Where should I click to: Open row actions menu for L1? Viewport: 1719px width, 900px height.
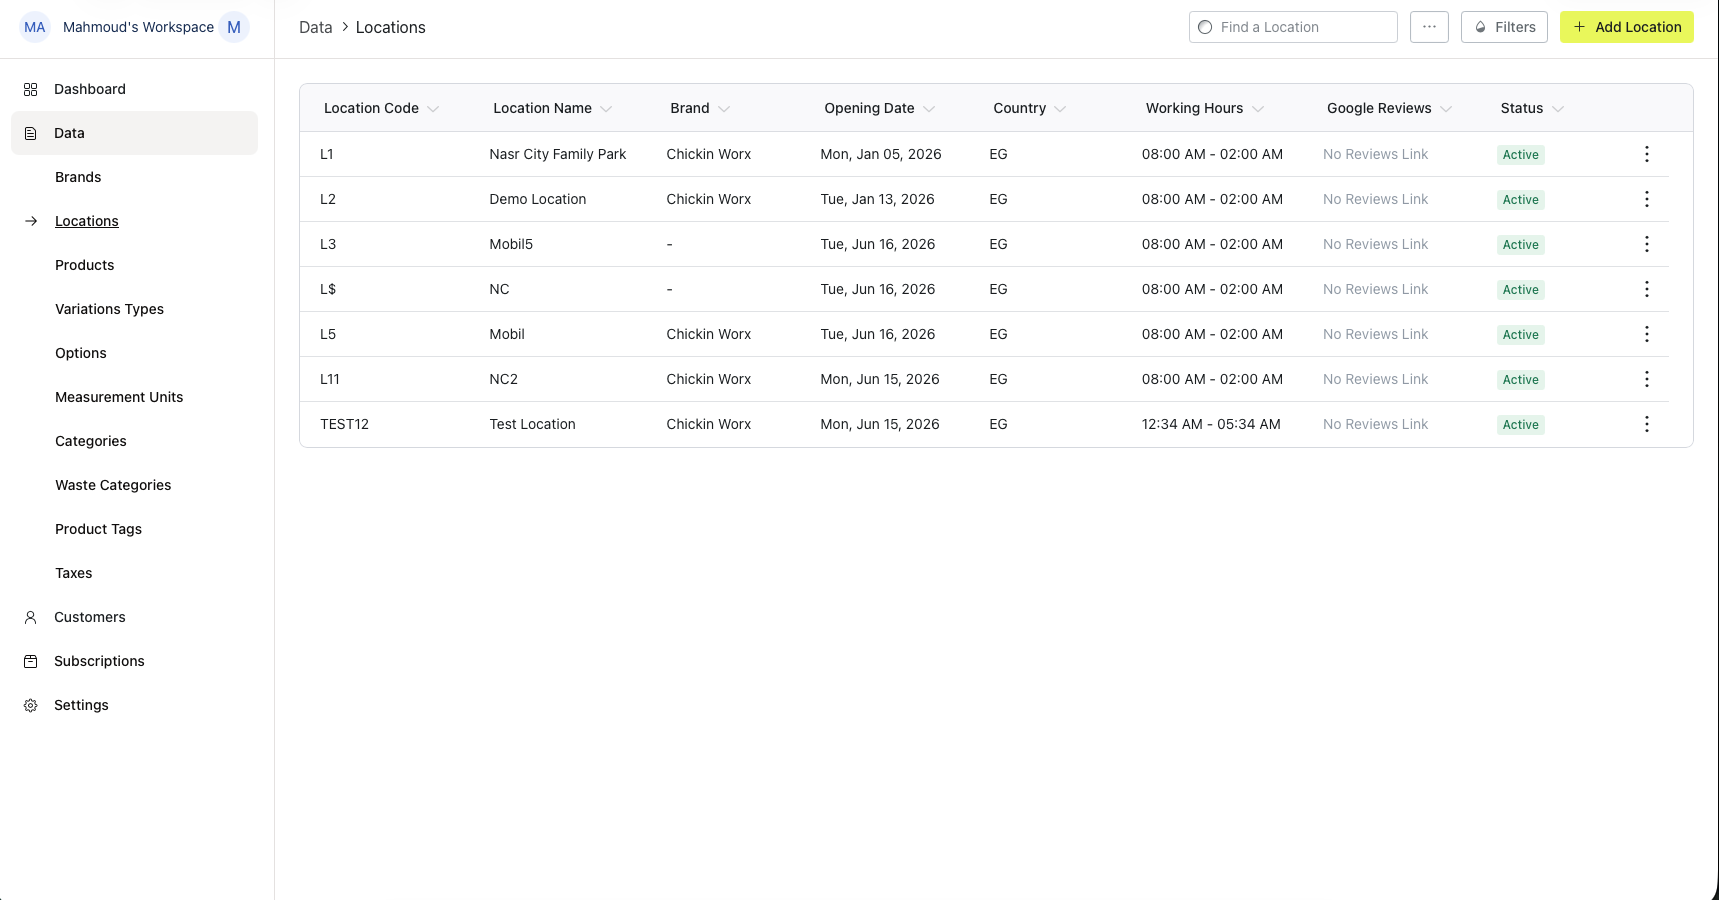pos(1646,154)
